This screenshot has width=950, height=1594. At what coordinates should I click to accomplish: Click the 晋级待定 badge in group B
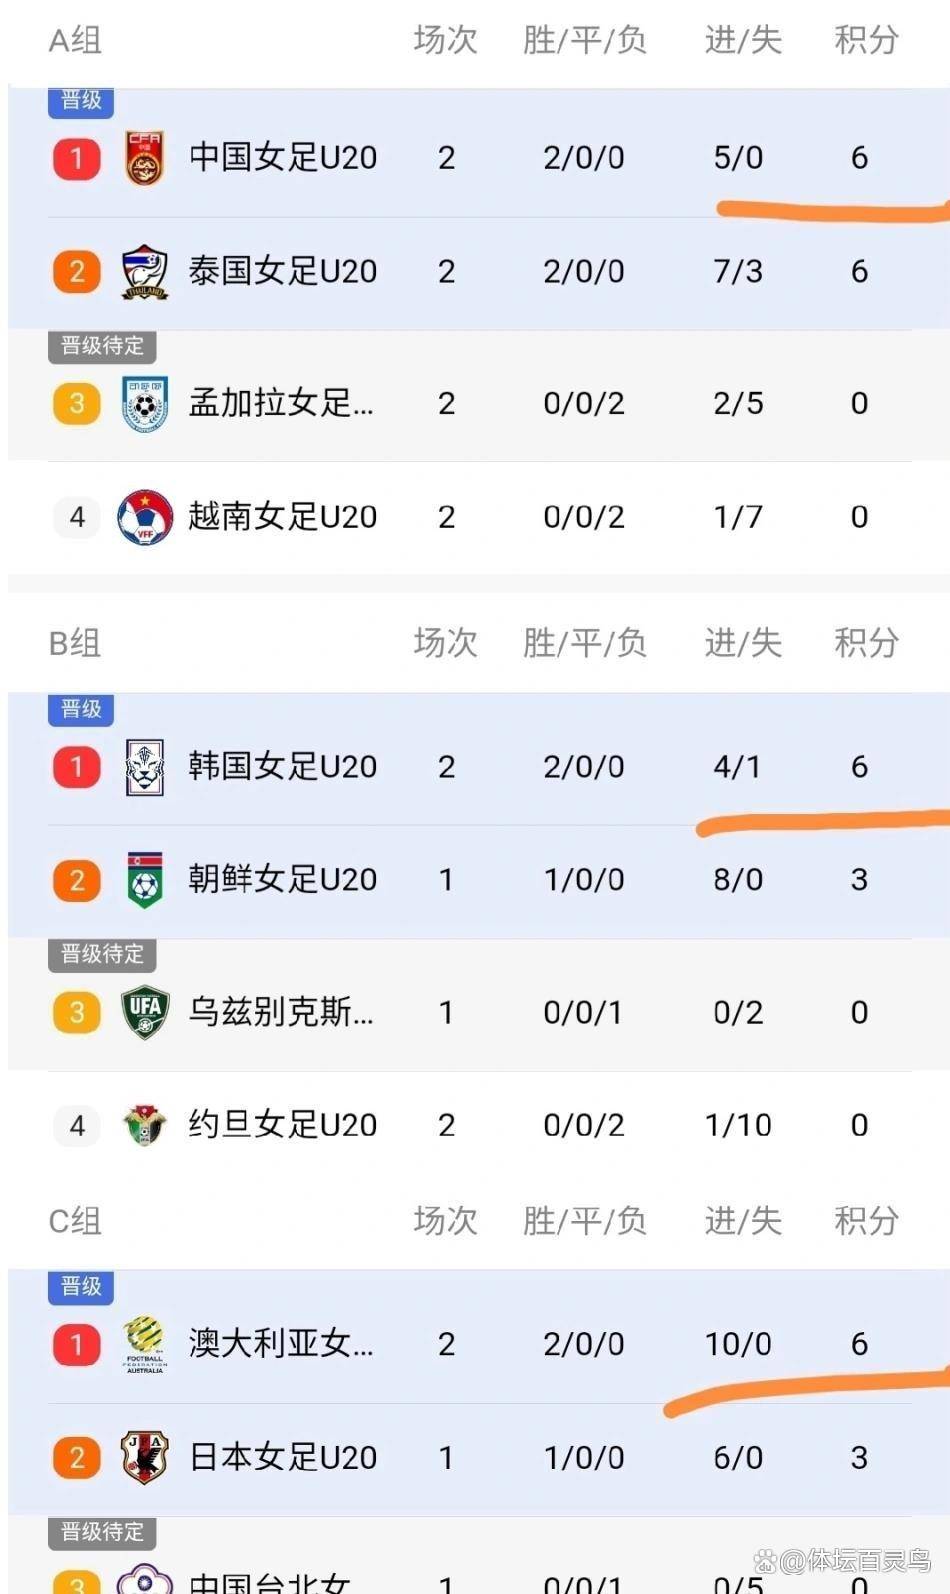click(102, 954)
